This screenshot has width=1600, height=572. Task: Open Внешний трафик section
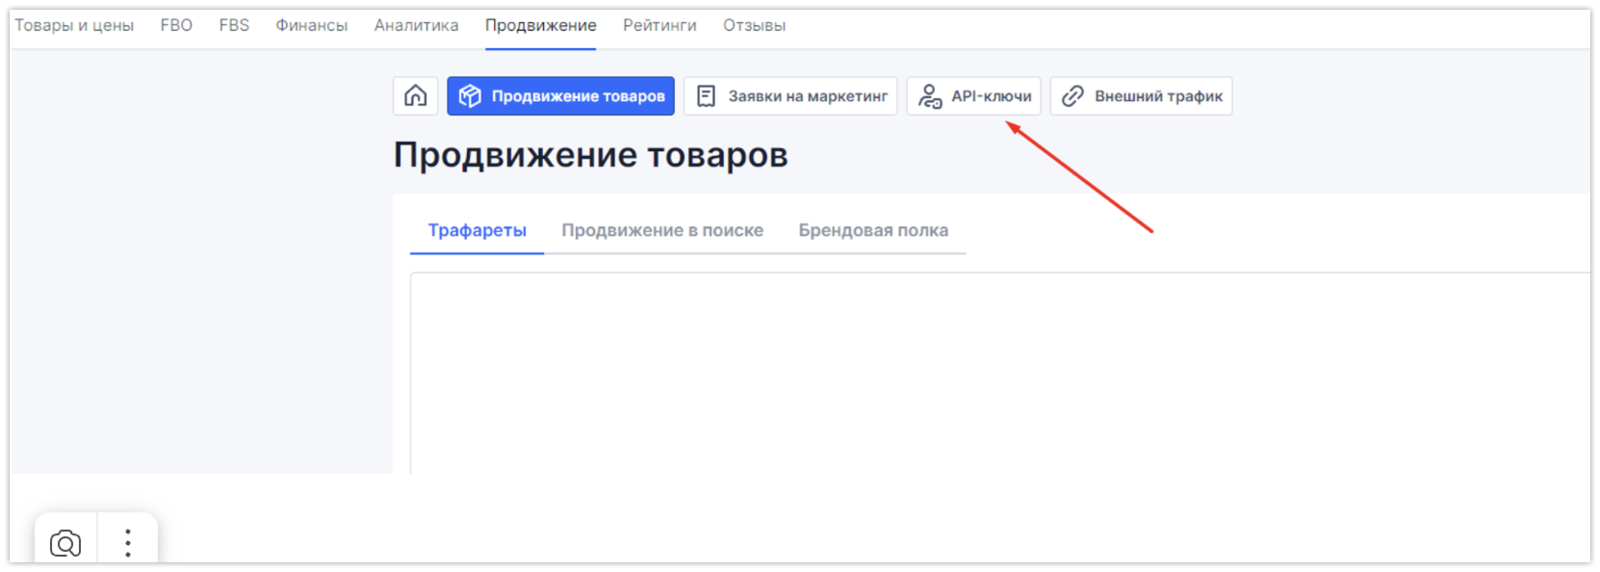pos(1141,96)
